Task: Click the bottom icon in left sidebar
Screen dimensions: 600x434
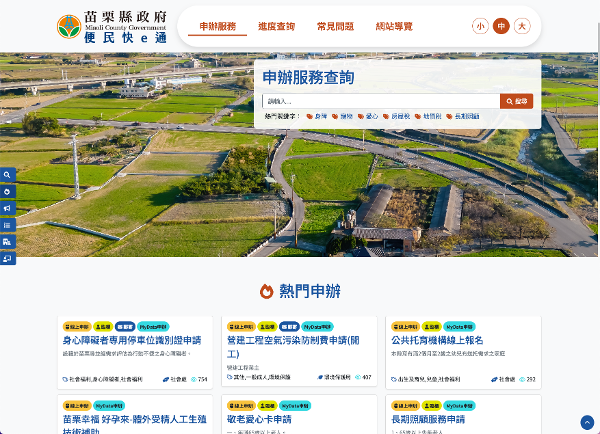Action: pyautogui.click(x=7, y=259)
